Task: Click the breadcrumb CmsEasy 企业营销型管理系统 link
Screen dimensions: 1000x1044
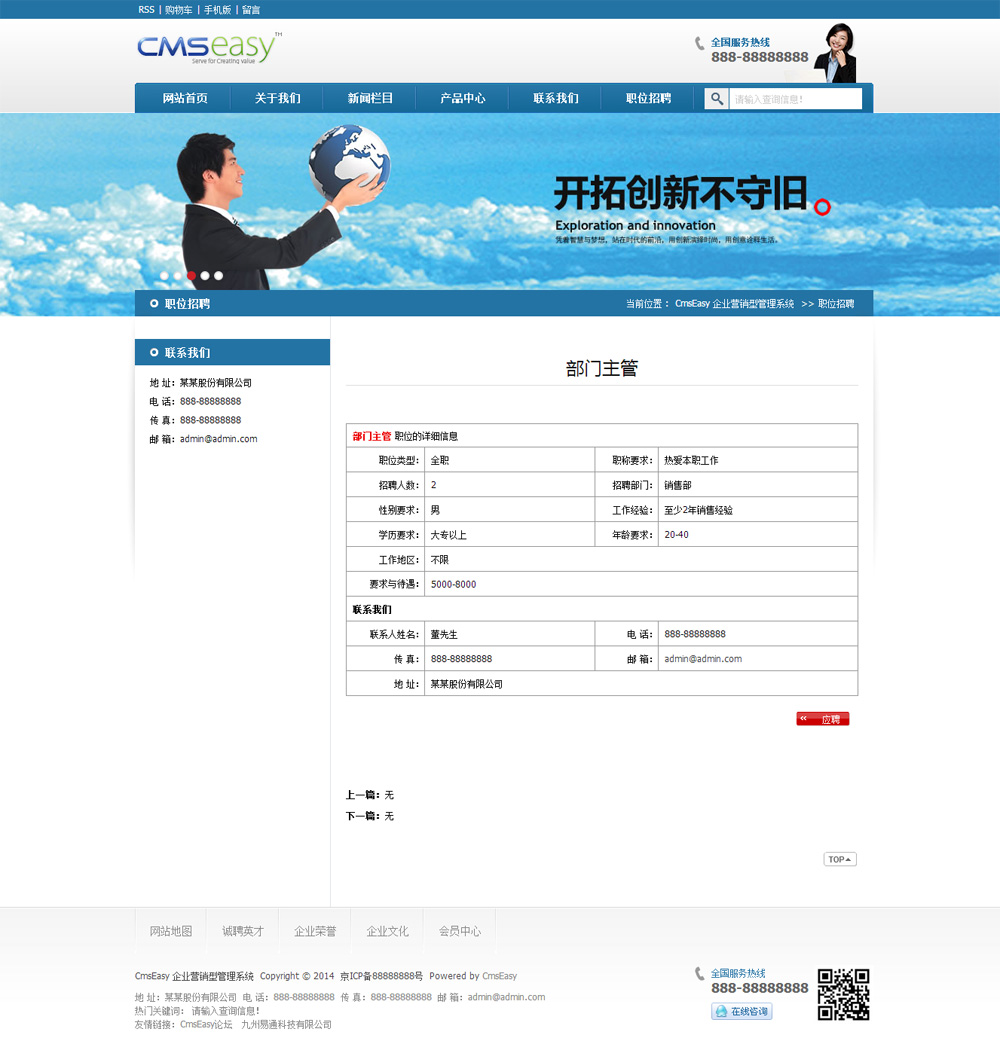Action: tap(734, 304)
